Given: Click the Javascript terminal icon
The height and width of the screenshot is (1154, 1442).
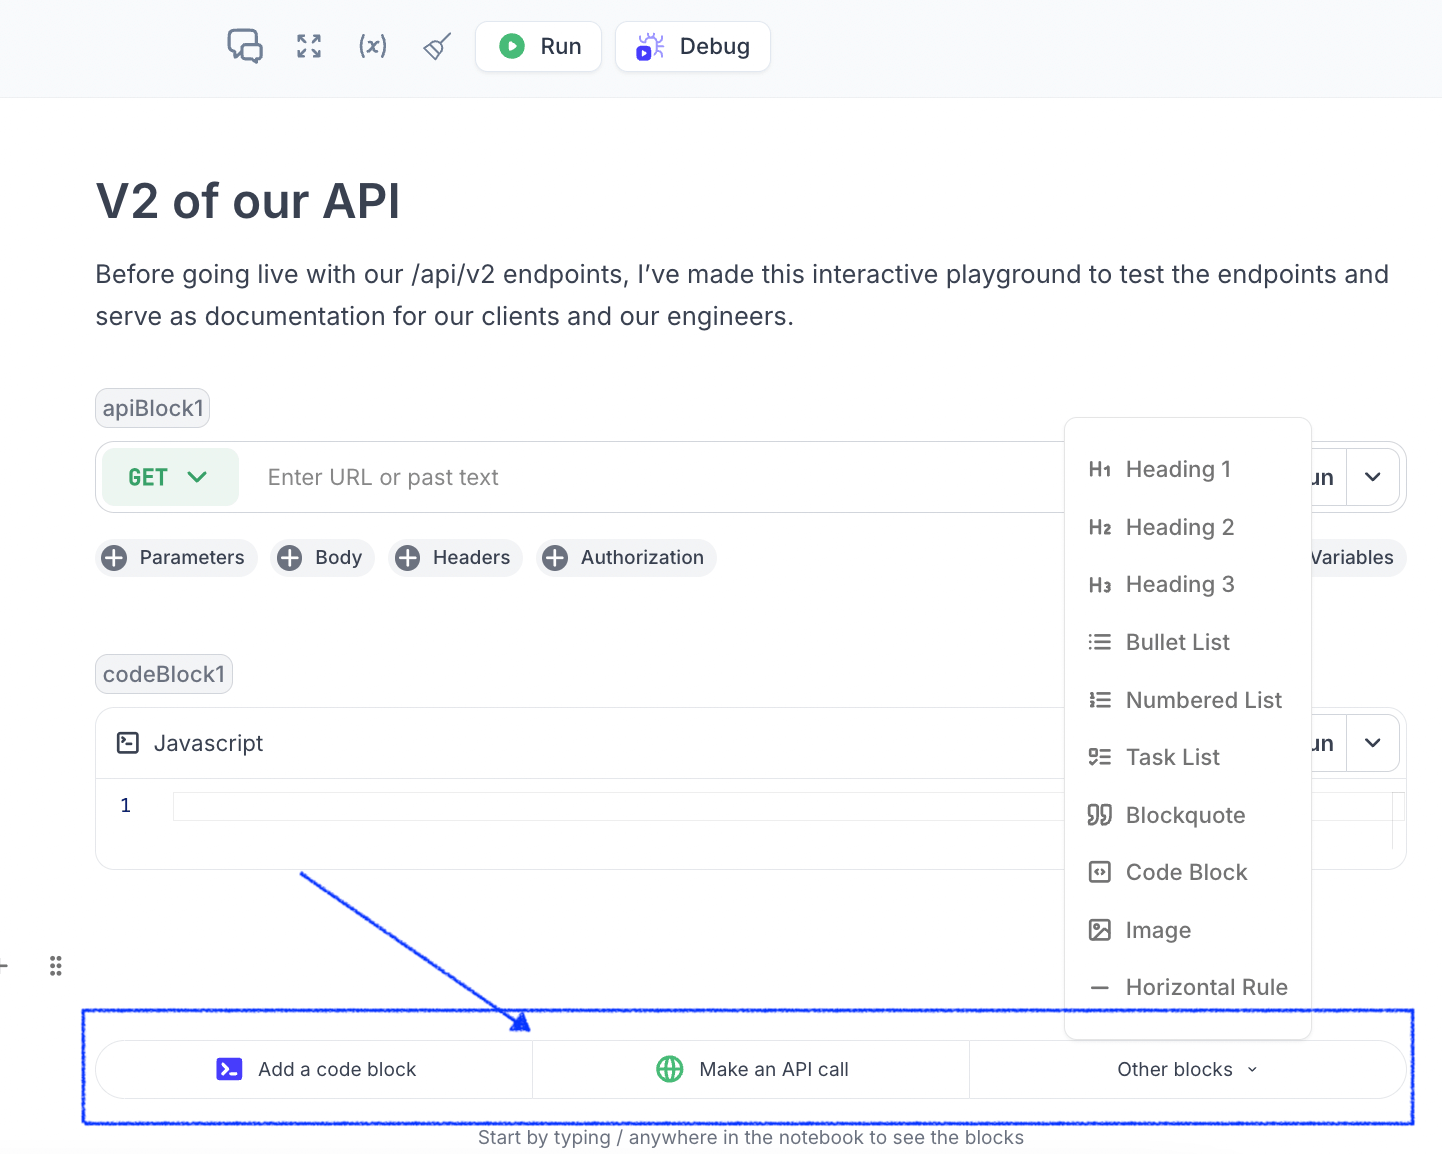Looking at the screenshot, I should (x=128, y=743).
